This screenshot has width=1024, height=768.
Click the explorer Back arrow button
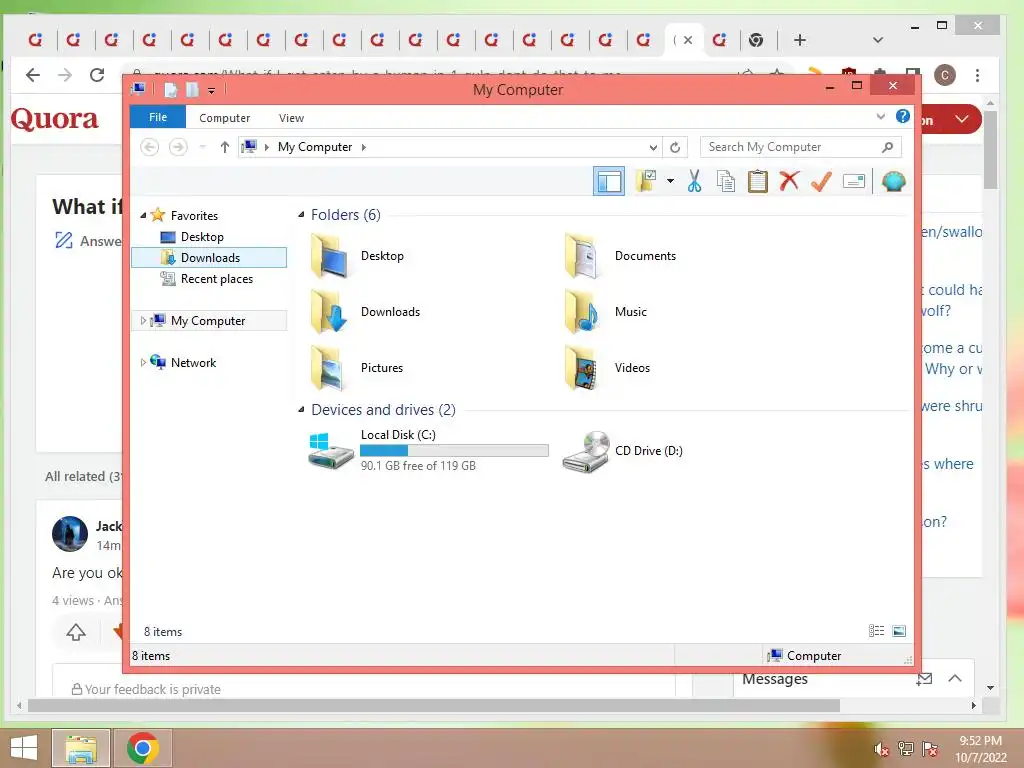click(x=150, y=147)
